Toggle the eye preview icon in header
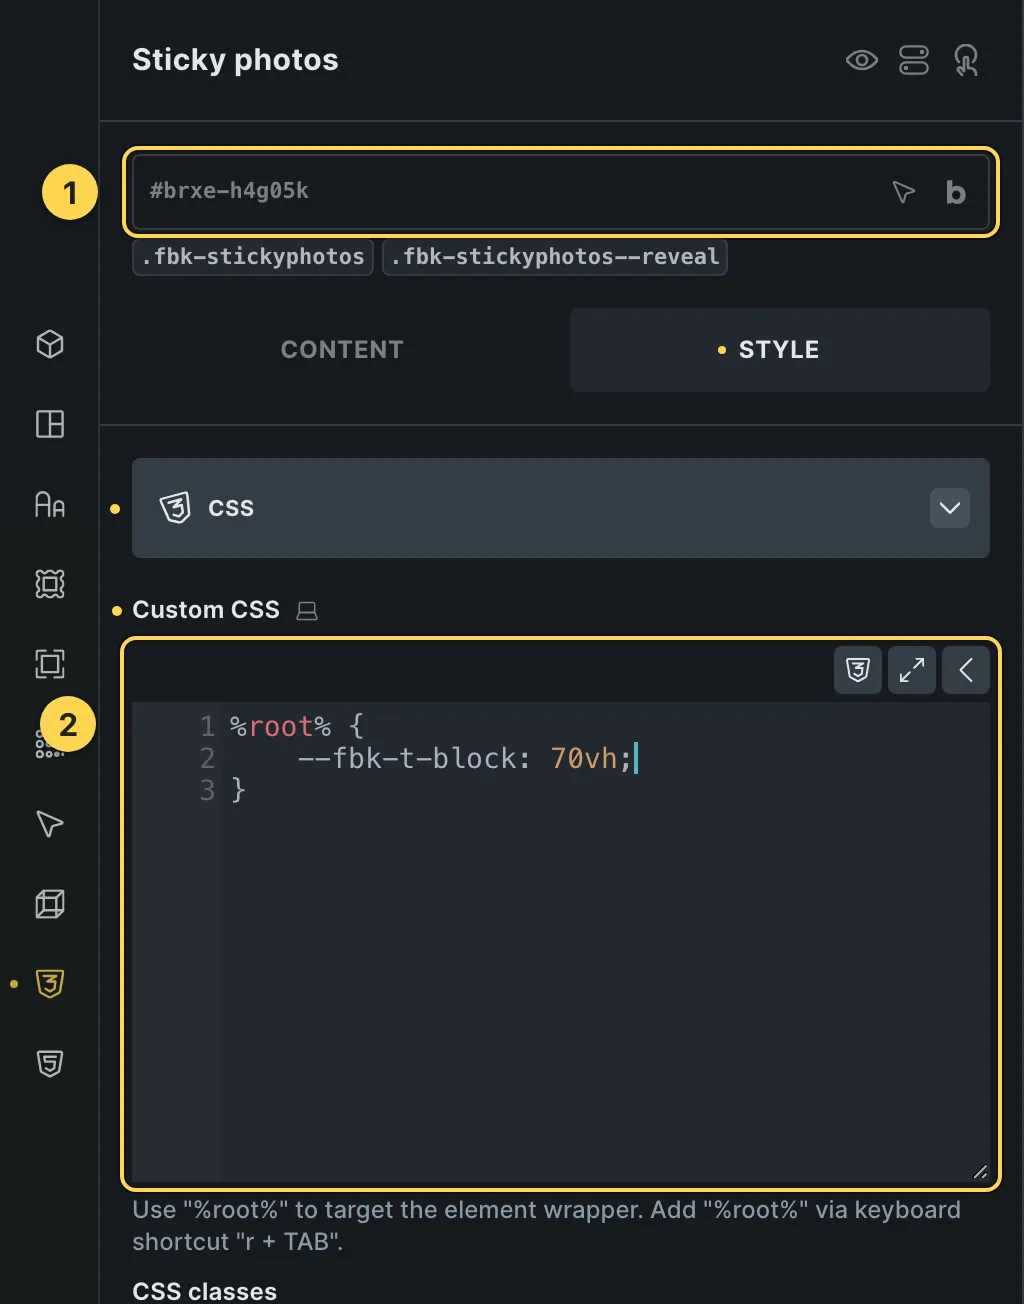1024x1304 pixels. click(x=861, y=60)
